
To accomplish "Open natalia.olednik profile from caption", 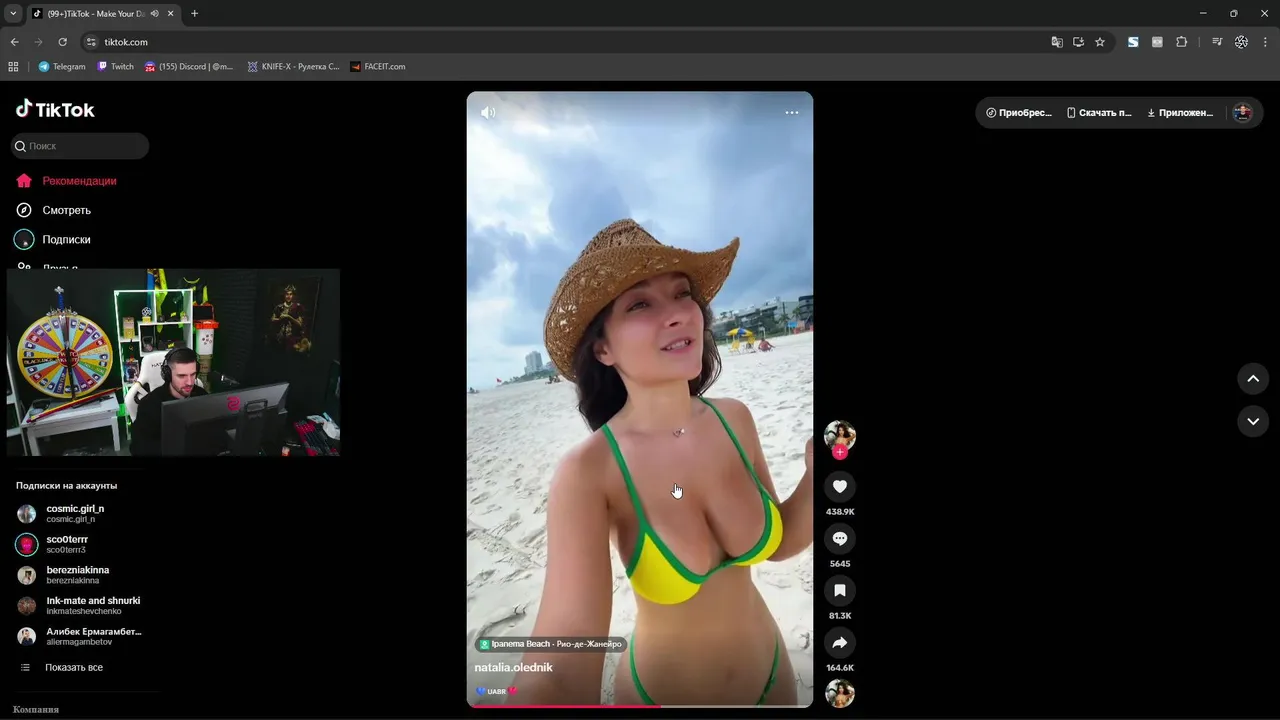I will (x=513, y=667).
